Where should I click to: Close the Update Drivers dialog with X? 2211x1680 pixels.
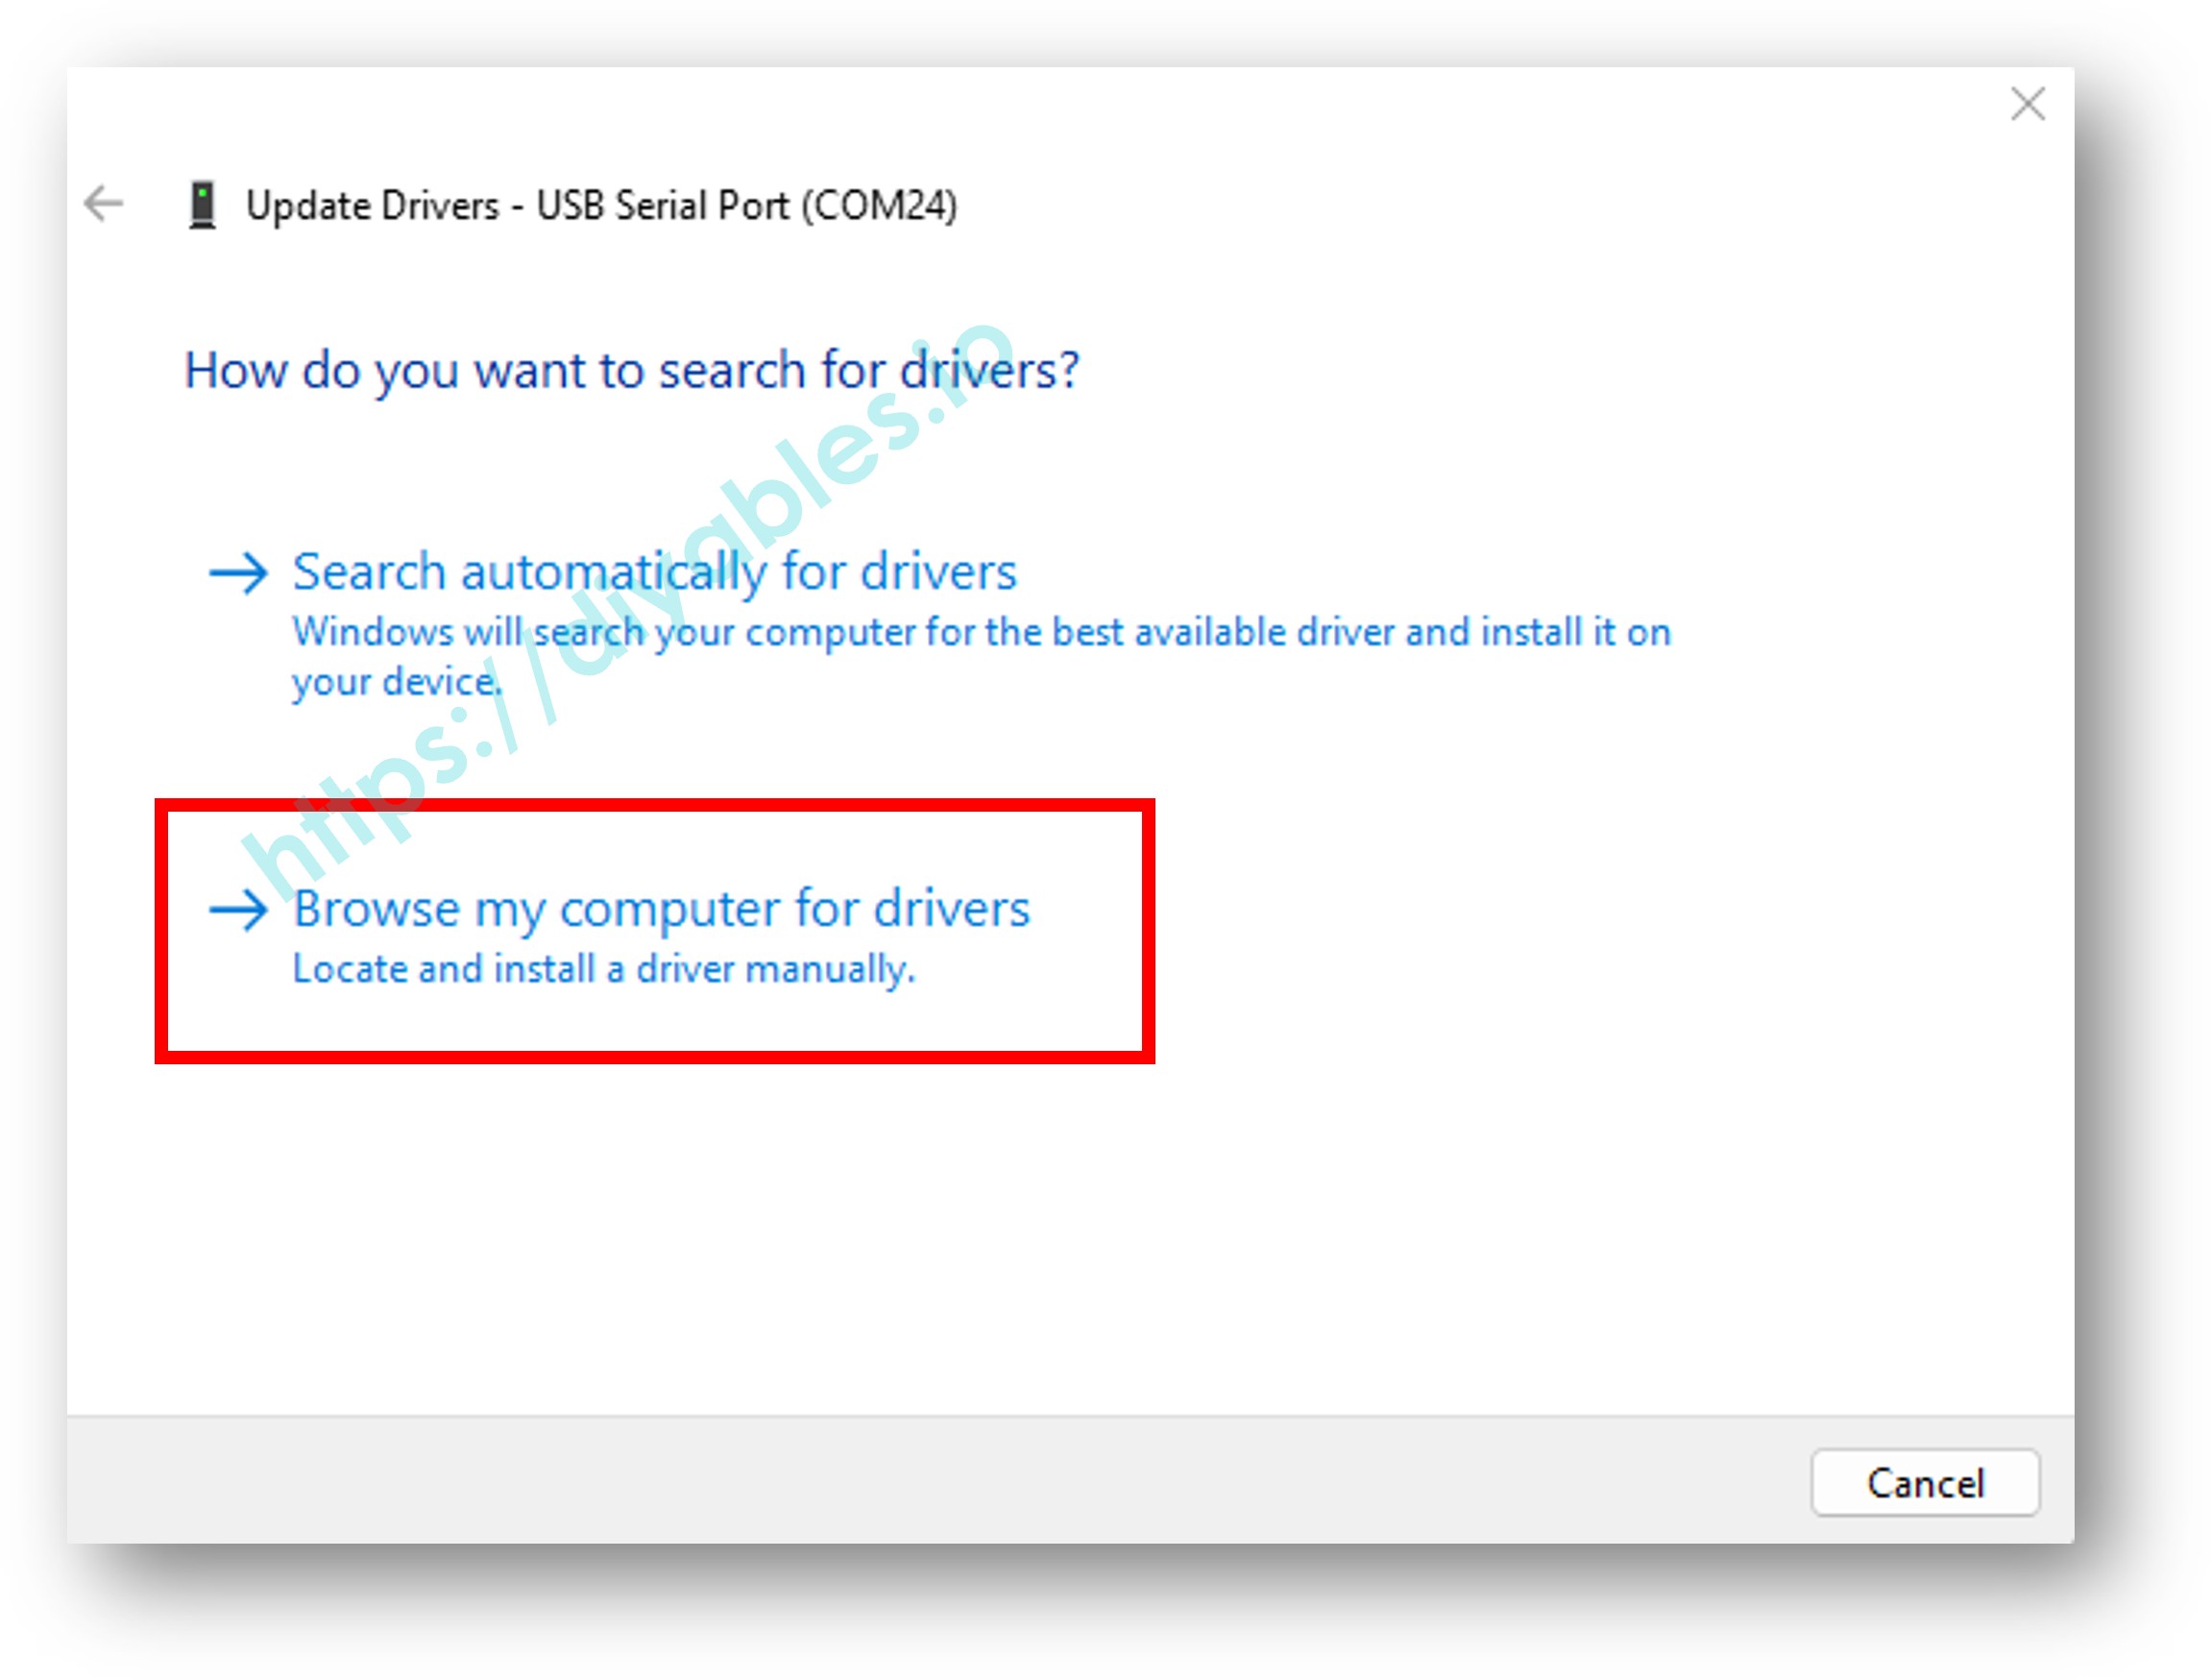(x=2027, y=103)
